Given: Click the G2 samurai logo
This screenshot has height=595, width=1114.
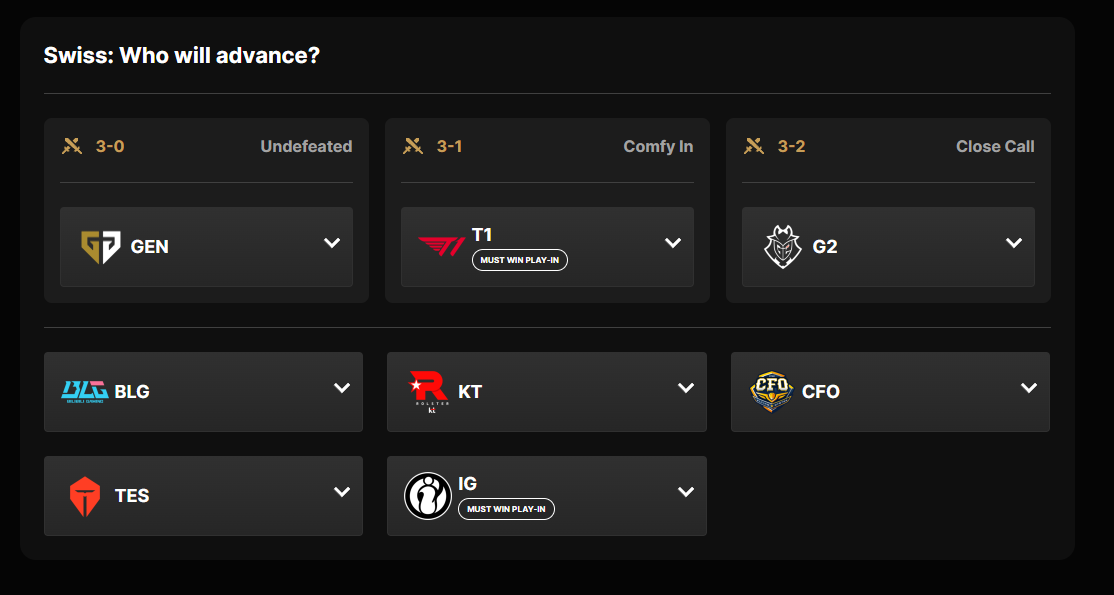Looking at the screenshot, I should 782,247.
